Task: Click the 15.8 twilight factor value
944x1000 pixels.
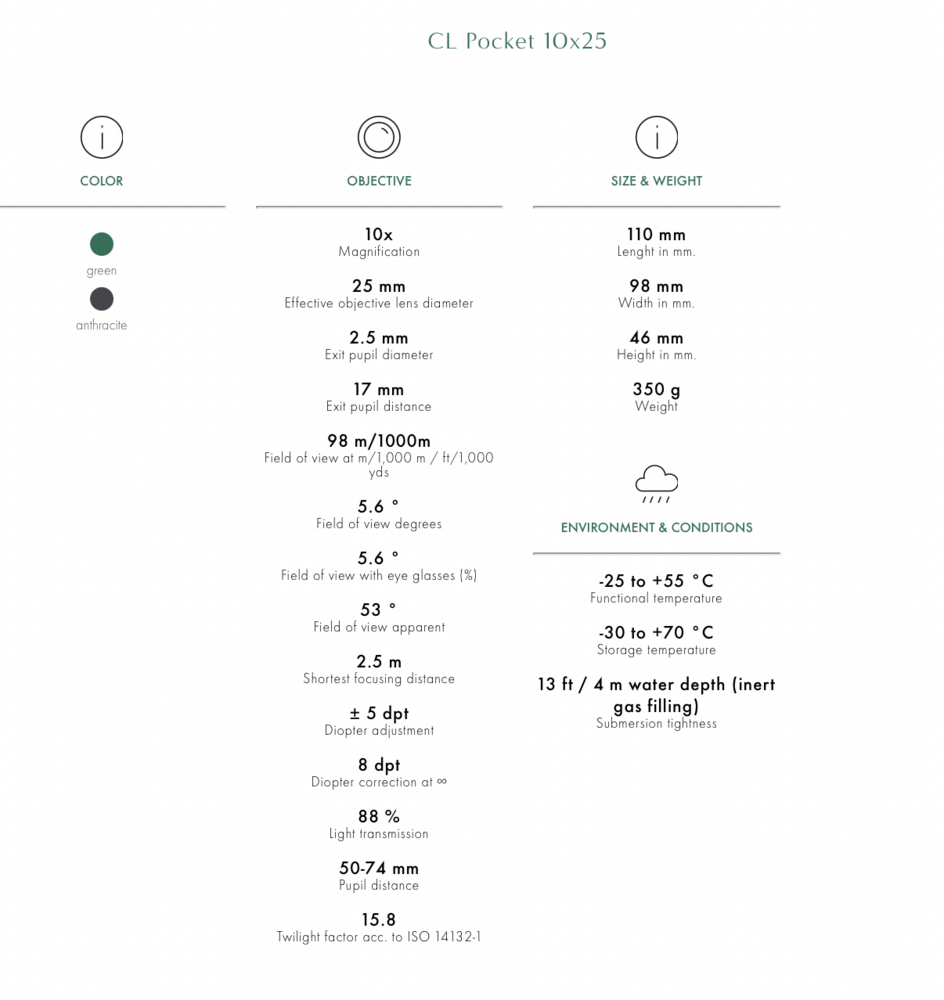Action: [x=379, y=920]
